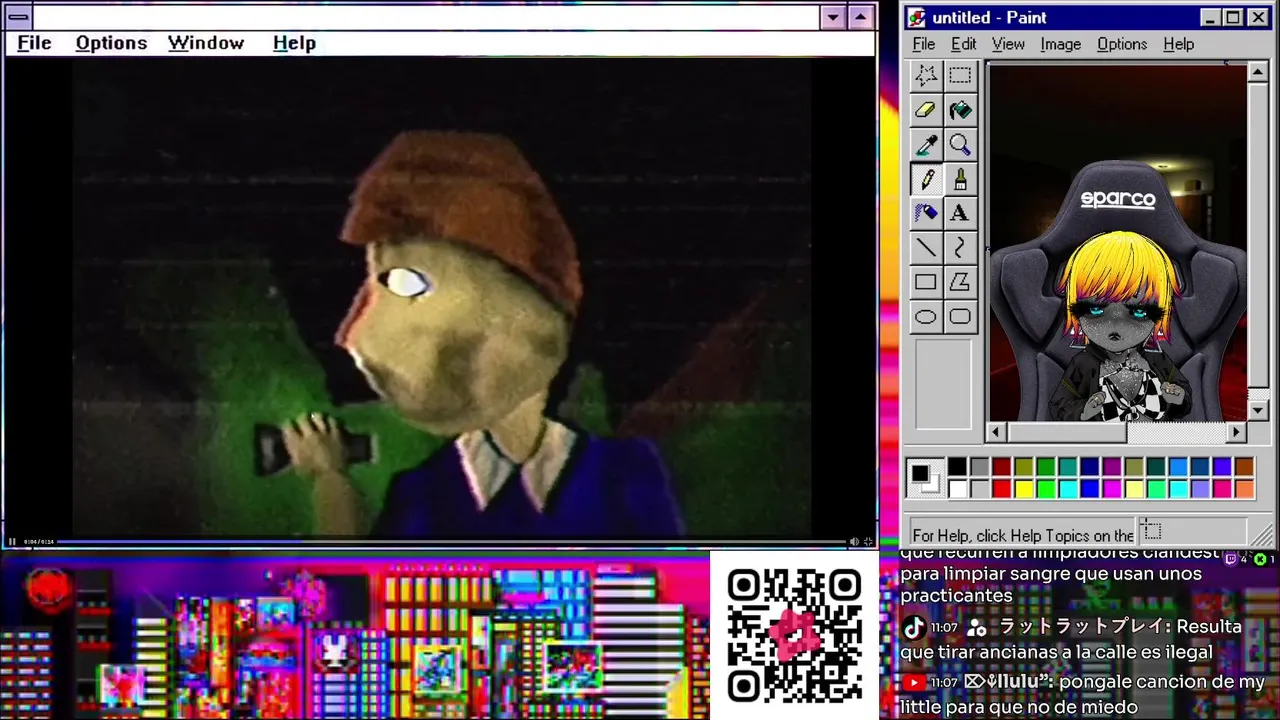The height and width of the screenshot is (720, 1280).
Task: Click the Paint canvas scroll-up arrow
Action: tap(1258, 72)
